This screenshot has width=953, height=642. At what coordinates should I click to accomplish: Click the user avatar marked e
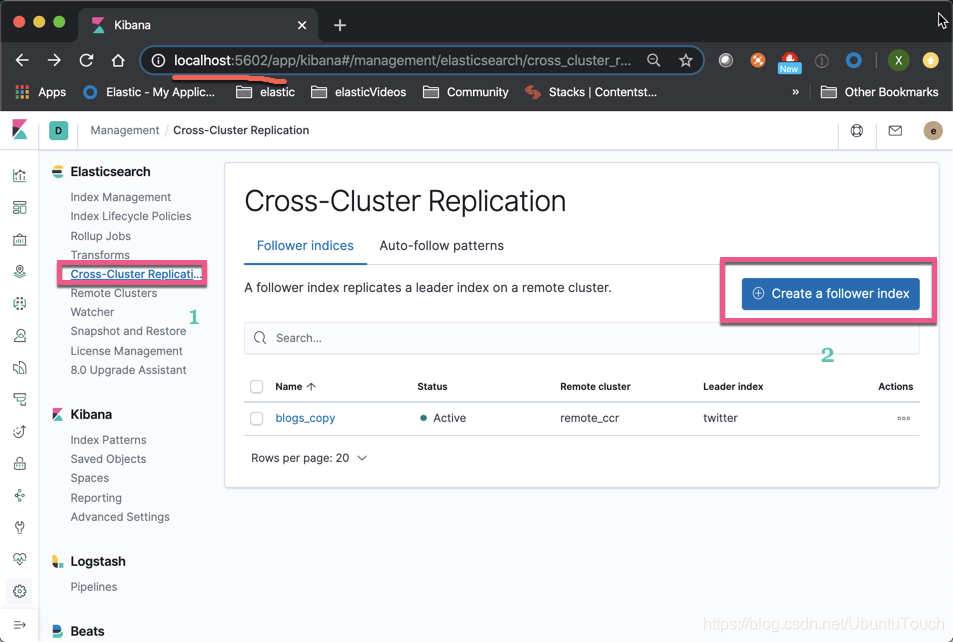coord(932,130)
